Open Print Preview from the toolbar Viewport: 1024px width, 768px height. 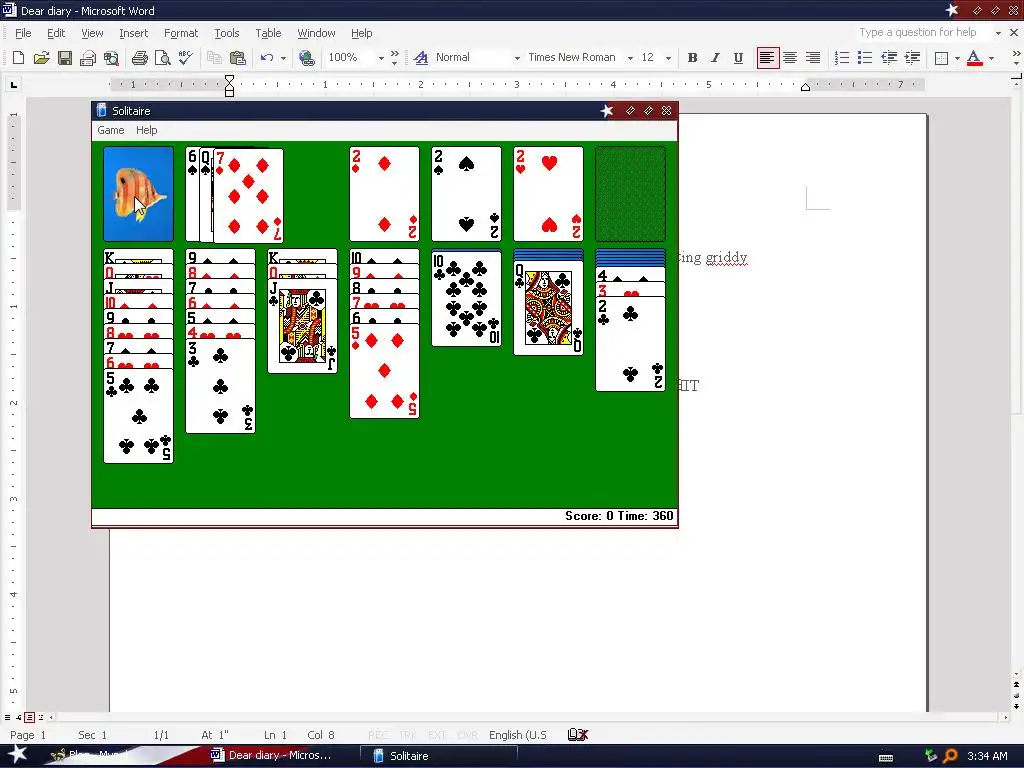163,57
